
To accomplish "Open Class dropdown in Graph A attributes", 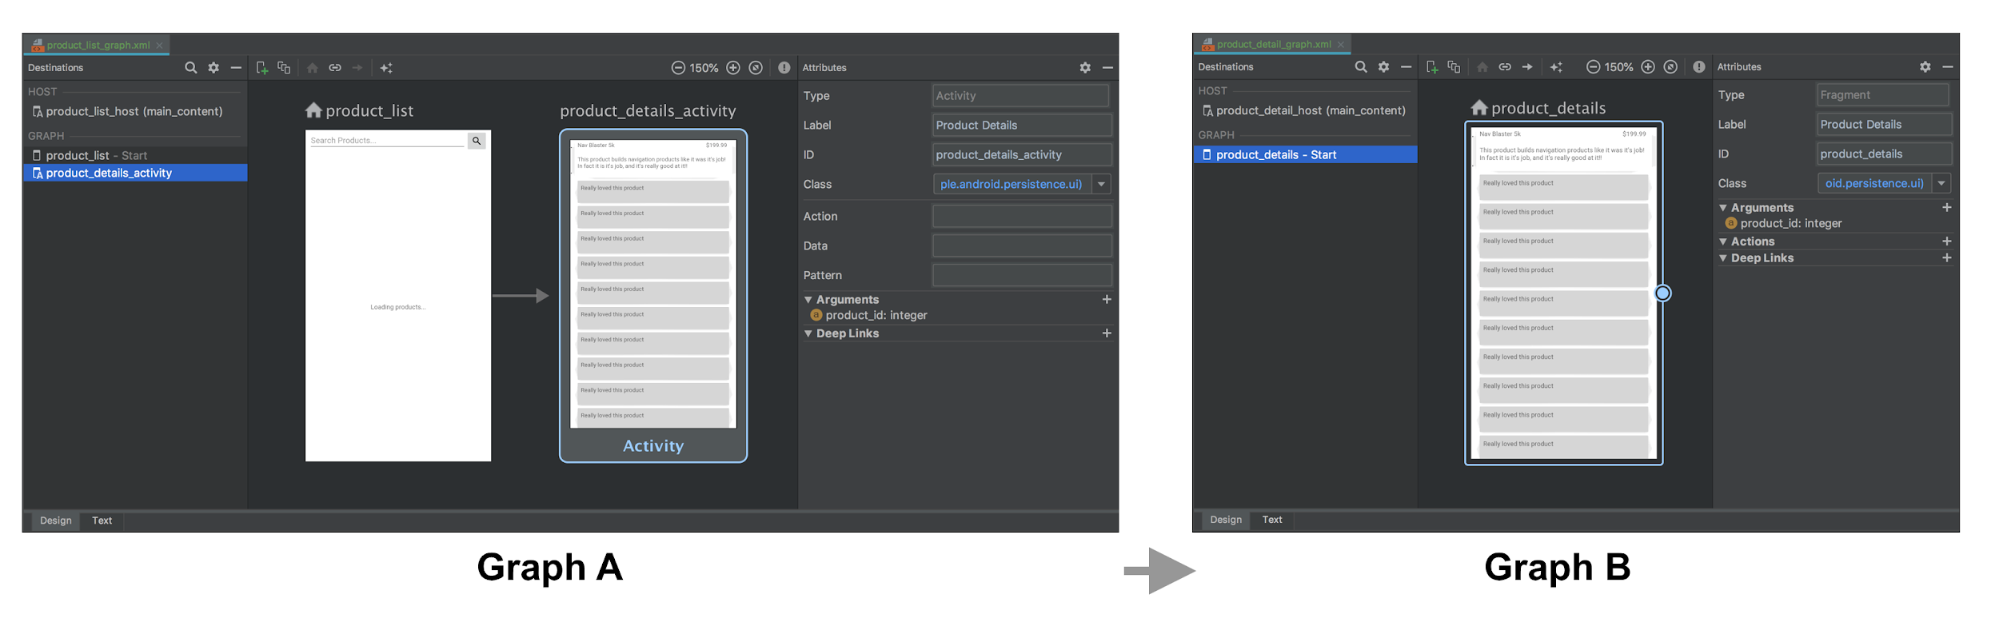I will tap(1101, 184).
